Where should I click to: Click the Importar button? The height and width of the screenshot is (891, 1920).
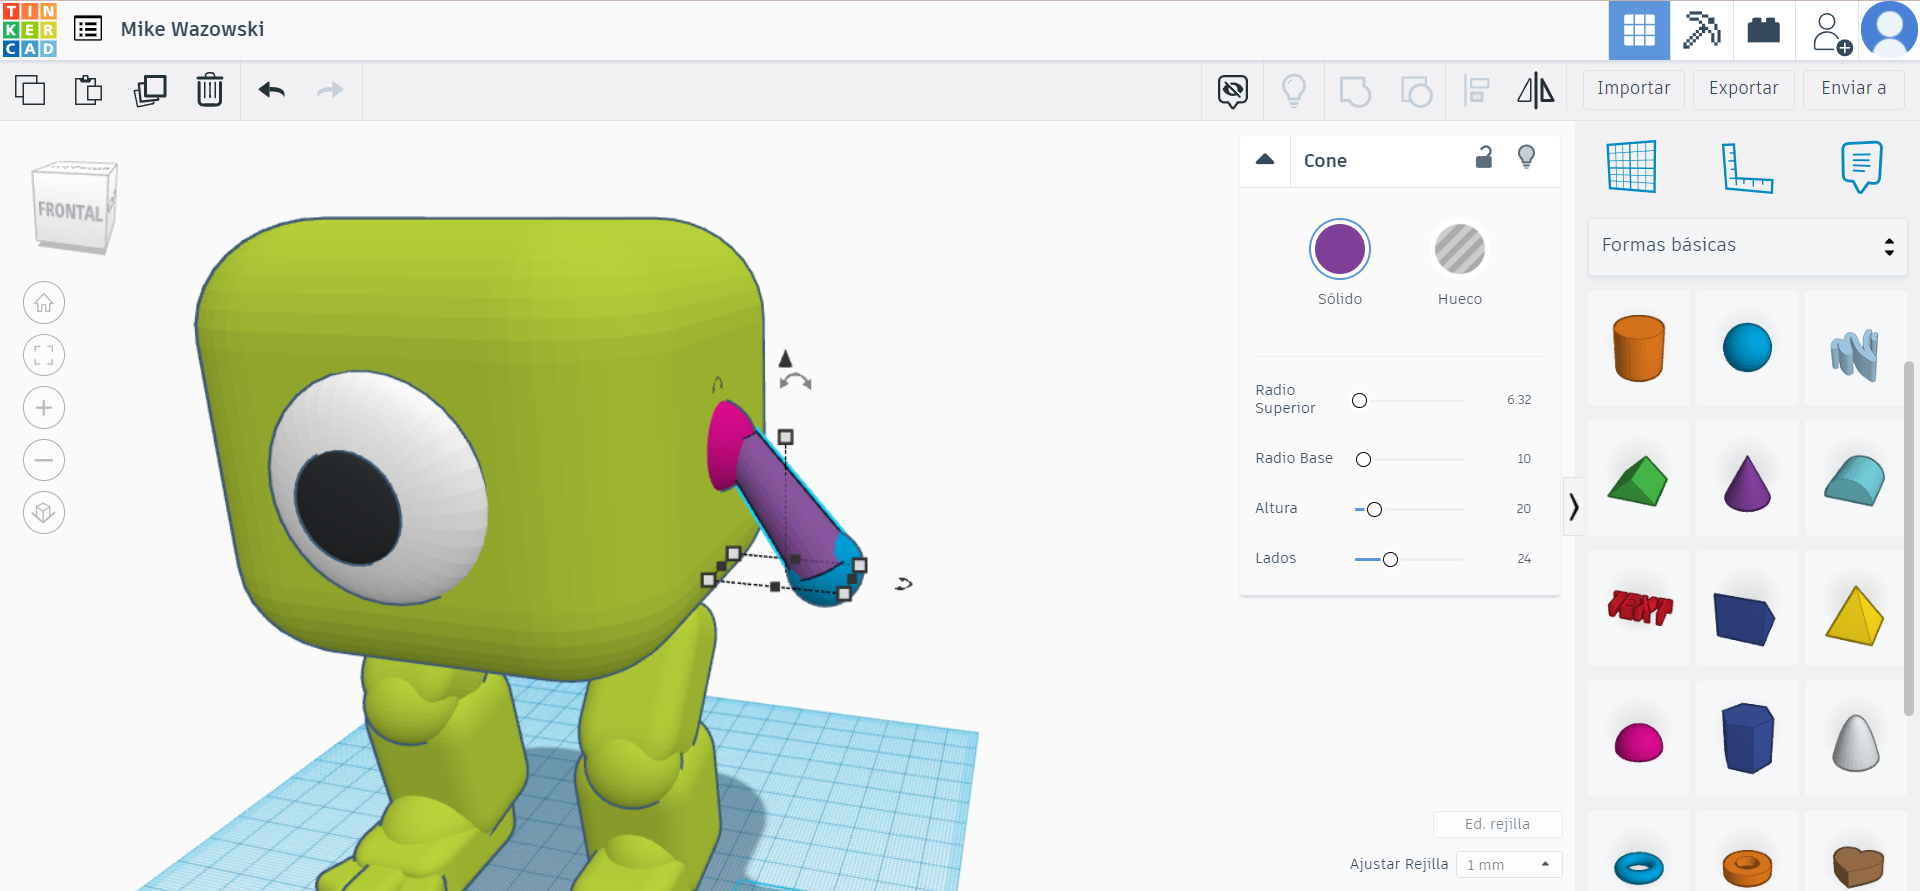[x=1634, y=89]
